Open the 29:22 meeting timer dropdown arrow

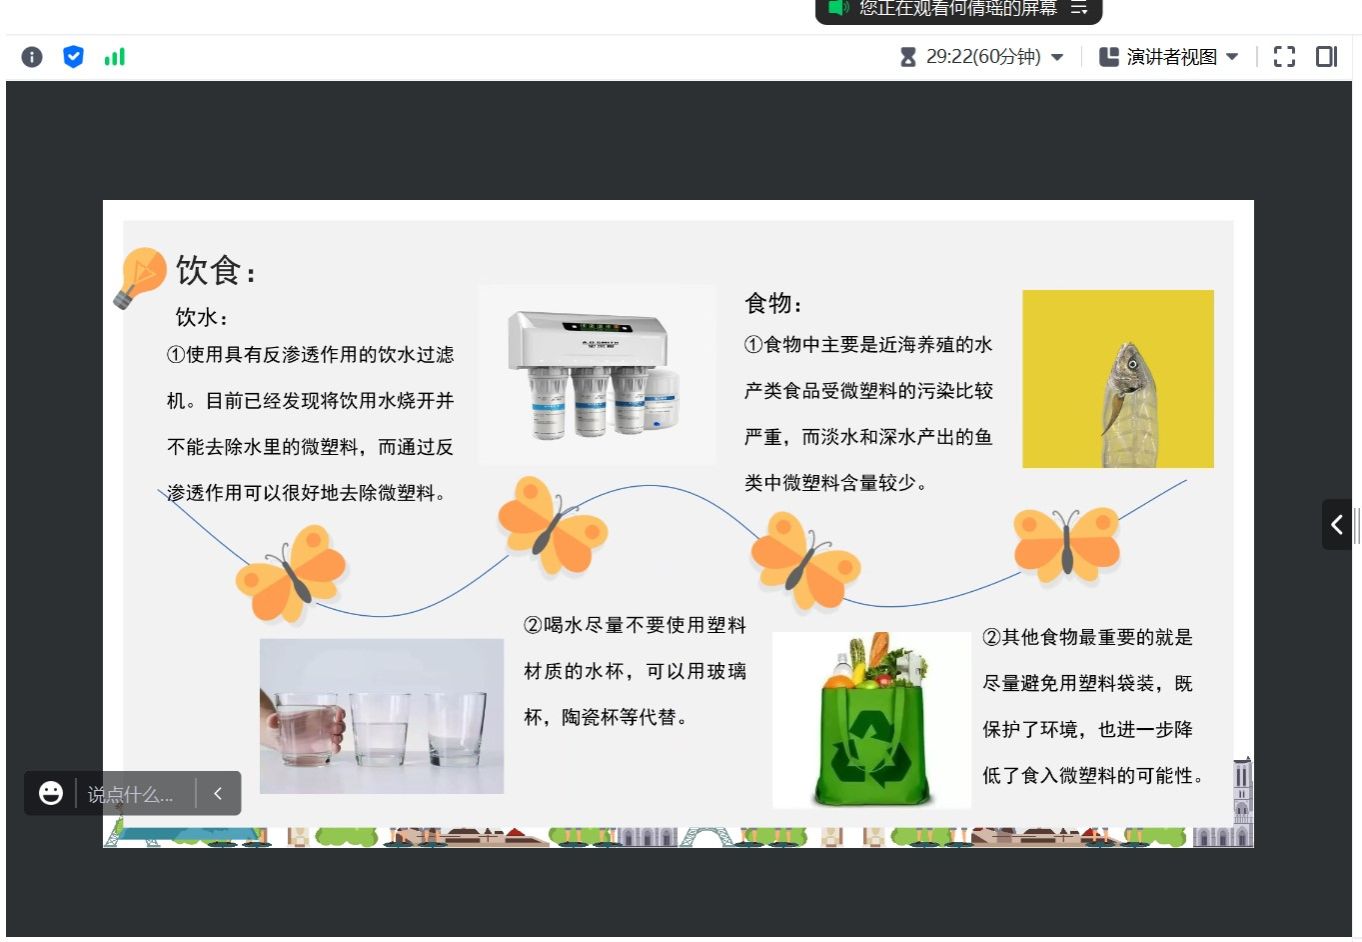(x=1057, y=57)
